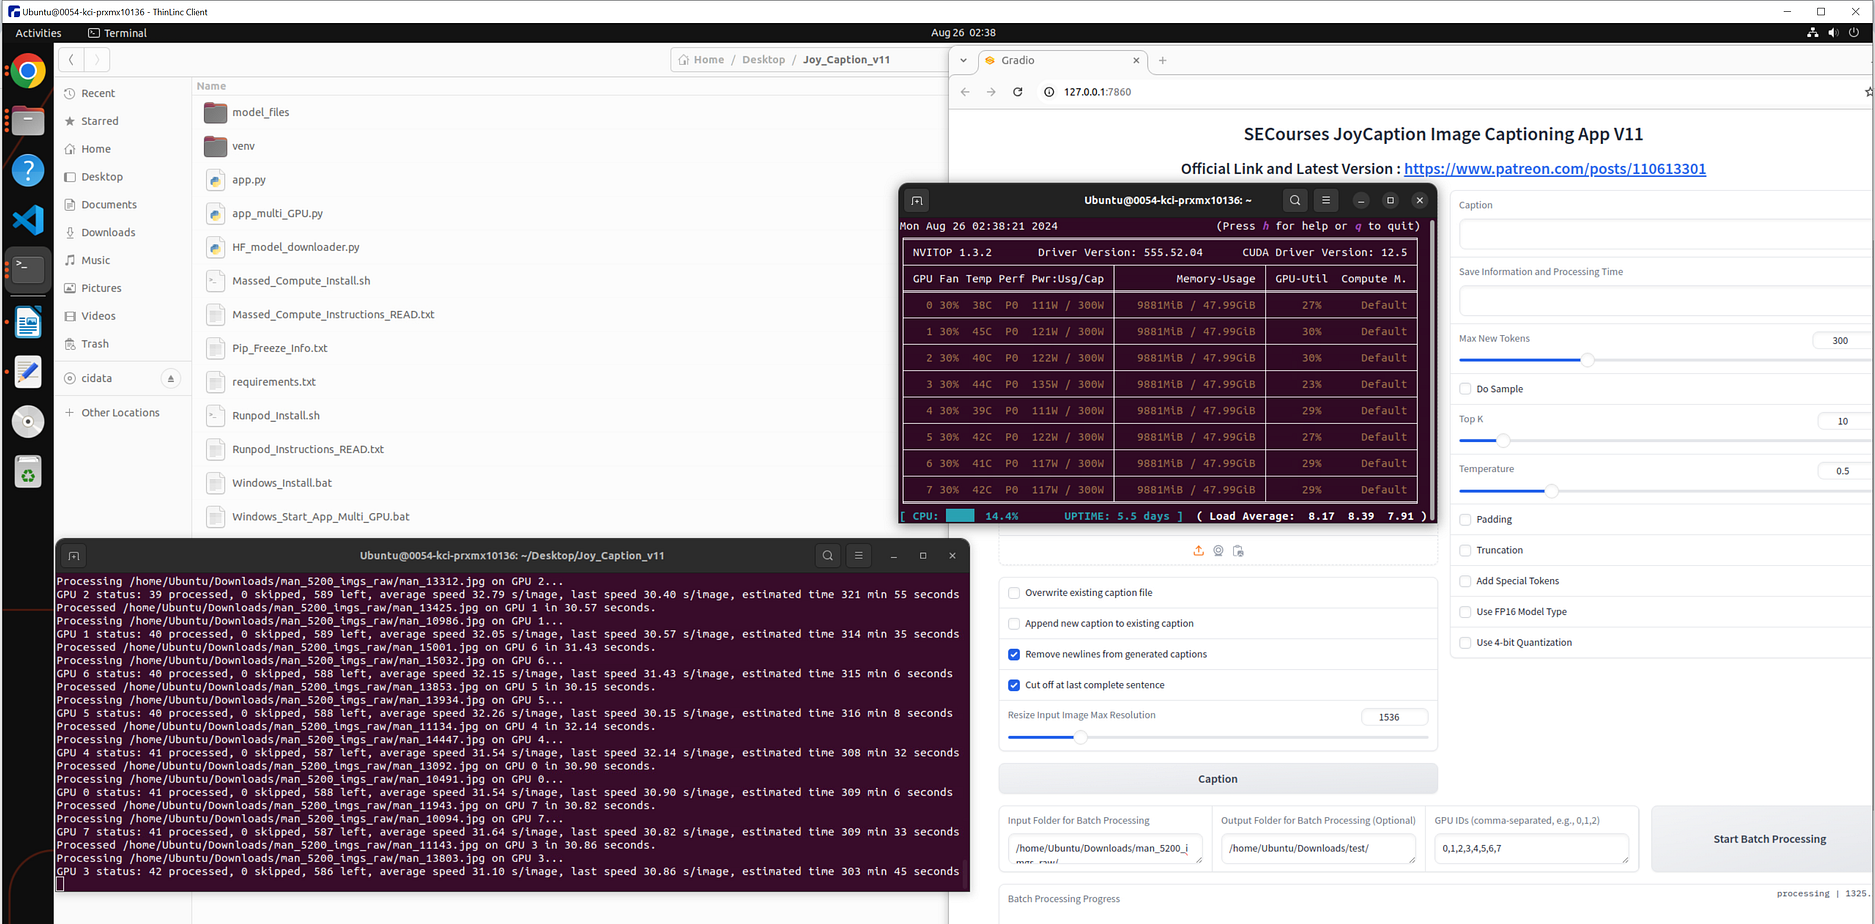The width and height of the screenshot is (1875, 924).
Task: Click the Caption button
Action: pos(1218,779)
